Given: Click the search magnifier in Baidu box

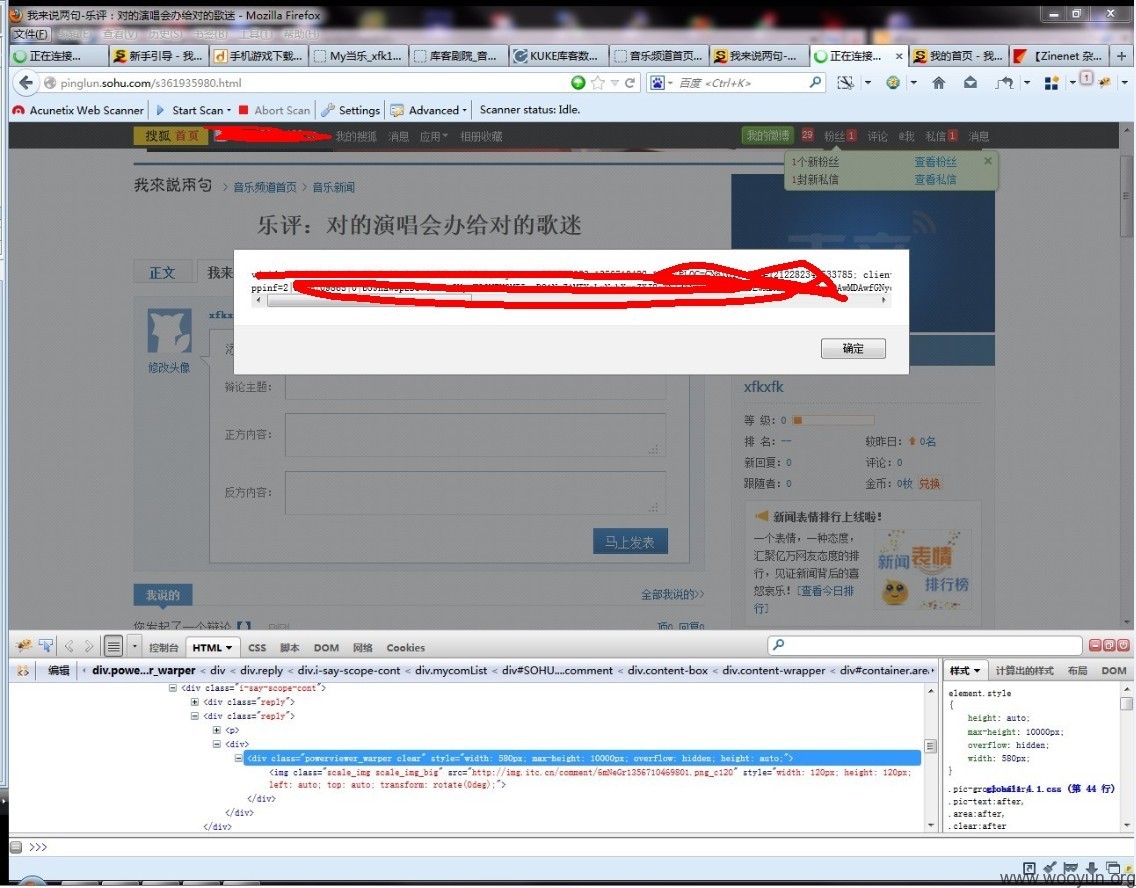Looking at the screenshot, I should tap(815, 83).
